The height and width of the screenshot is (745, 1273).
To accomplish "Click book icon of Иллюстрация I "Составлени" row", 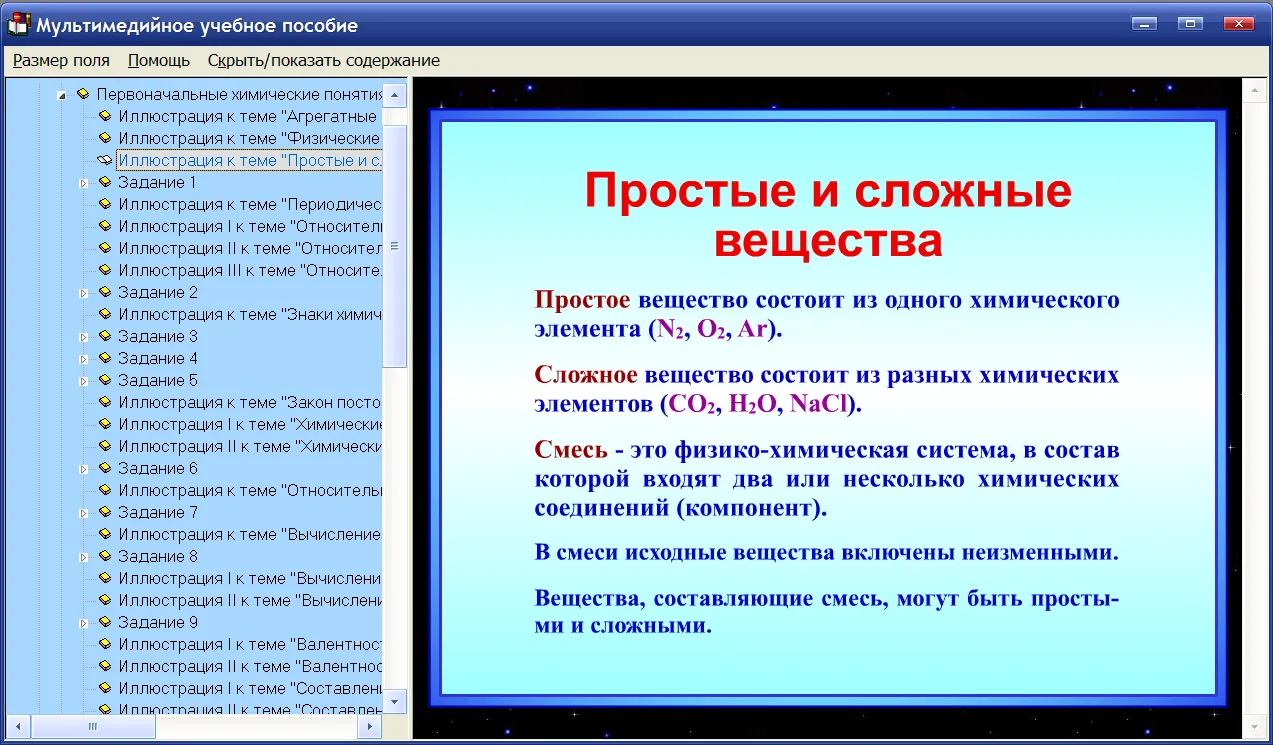I will (x=104, y=689).
